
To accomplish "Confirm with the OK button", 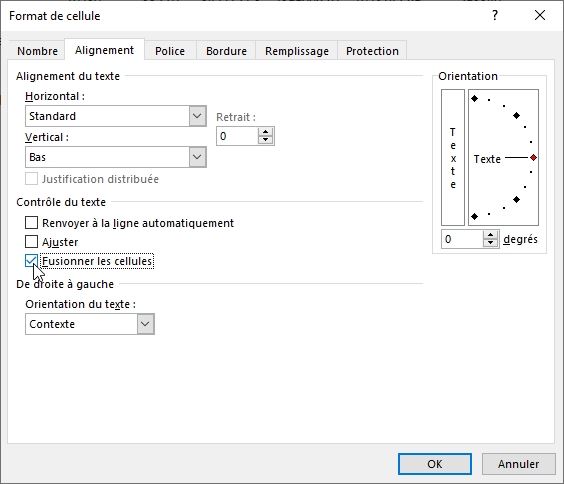I will (x=435, y=464).
